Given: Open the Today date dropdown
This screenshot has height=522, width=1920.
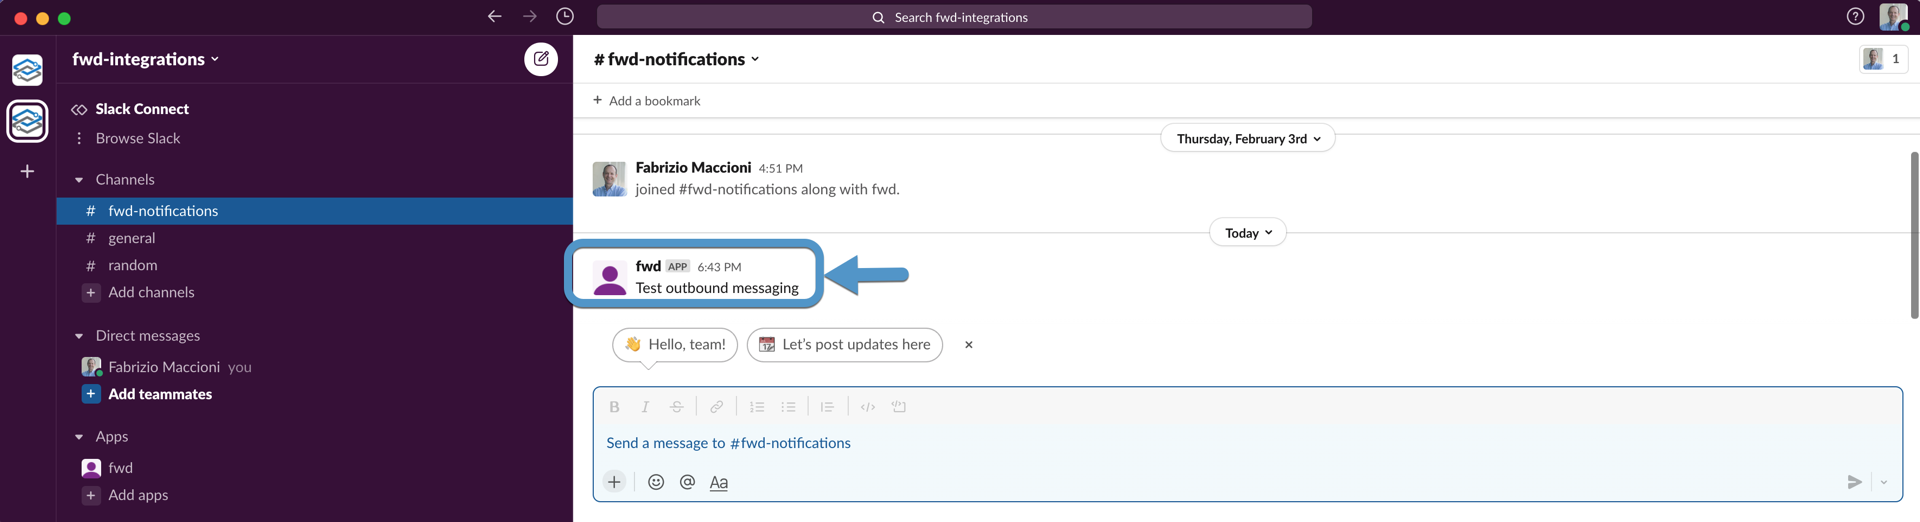Looking at the screenshot, I should pos(1248,233).
